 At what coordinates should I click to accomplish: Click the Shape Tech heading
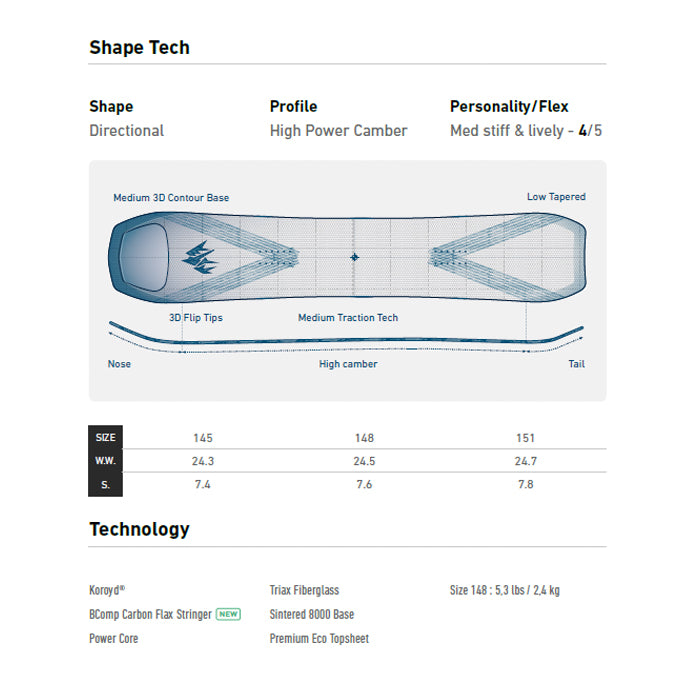139,47
